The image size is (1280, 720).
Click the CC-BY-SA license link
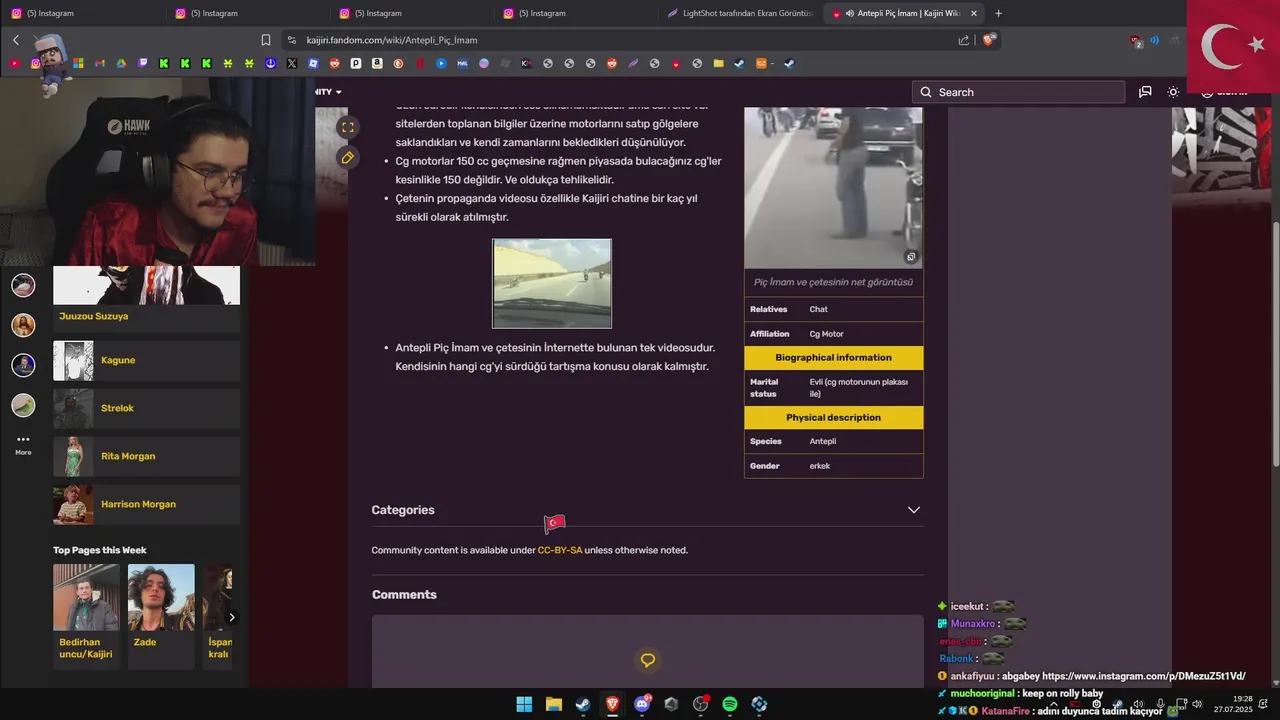(560, 550)
